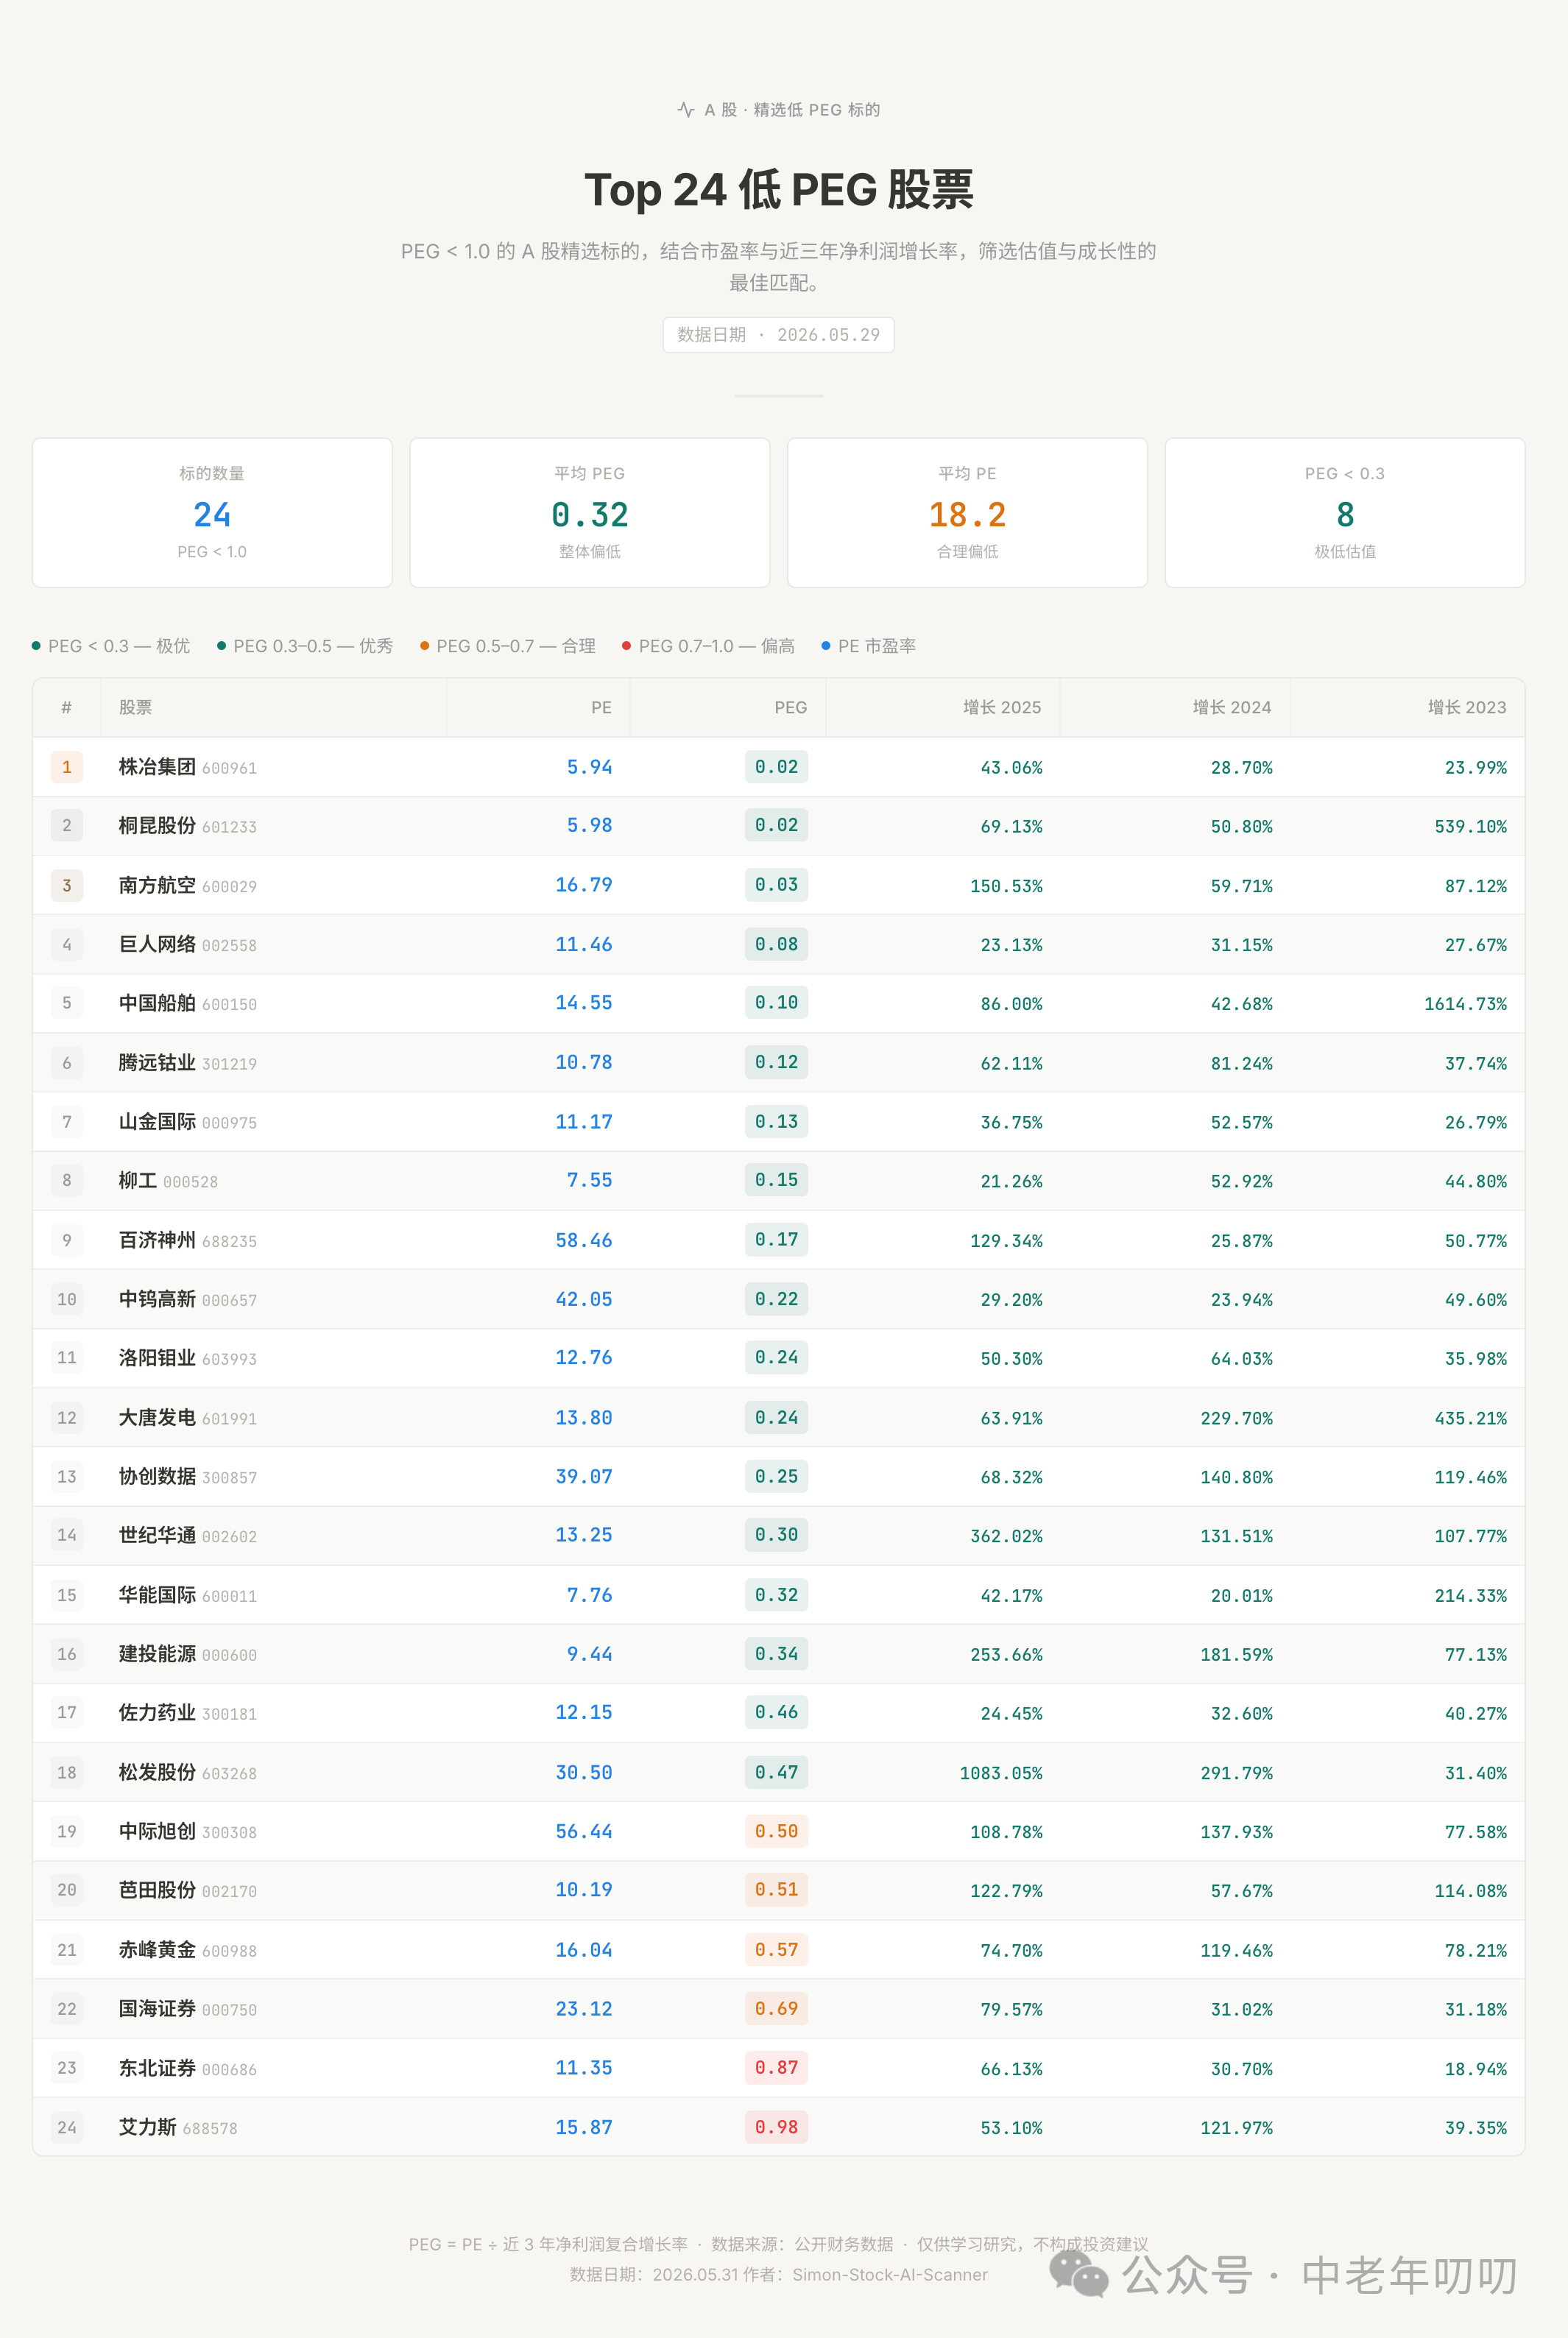Viewport: 1568px width, 2338px height.
Task: Select stock name 洛阳钼业 603993
Action: 187,1358
